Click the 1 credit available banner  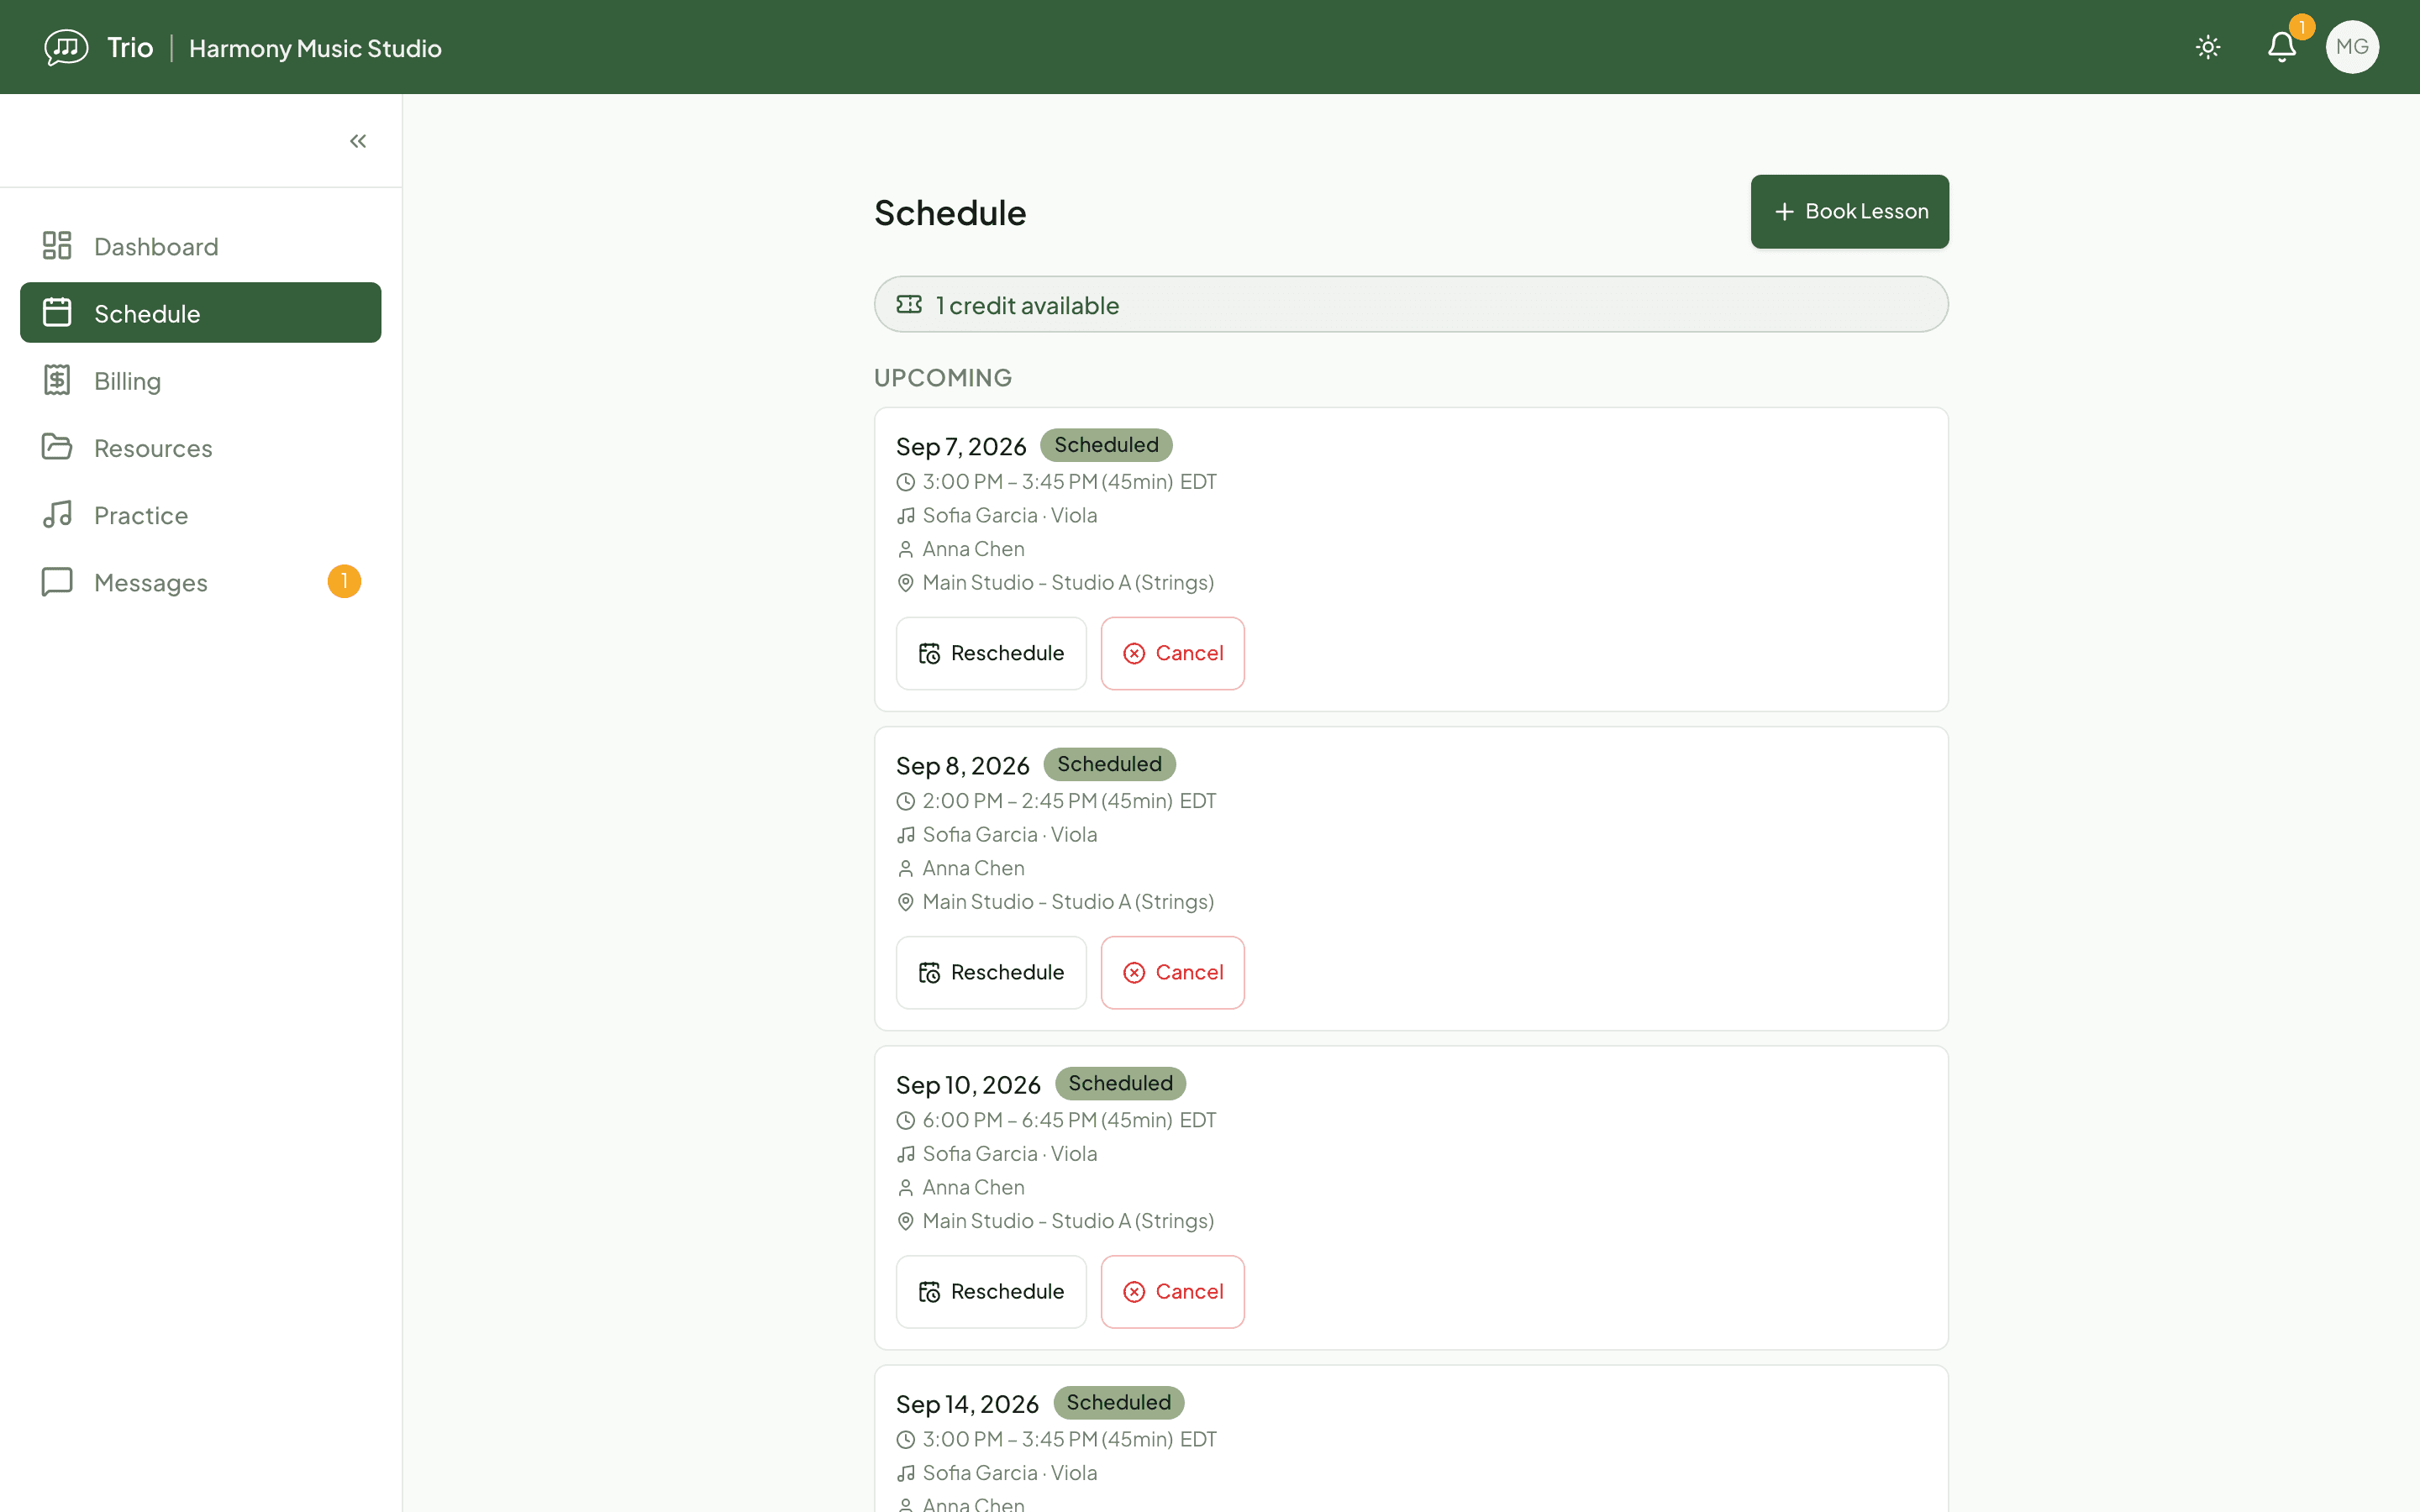coord(1411,304)
